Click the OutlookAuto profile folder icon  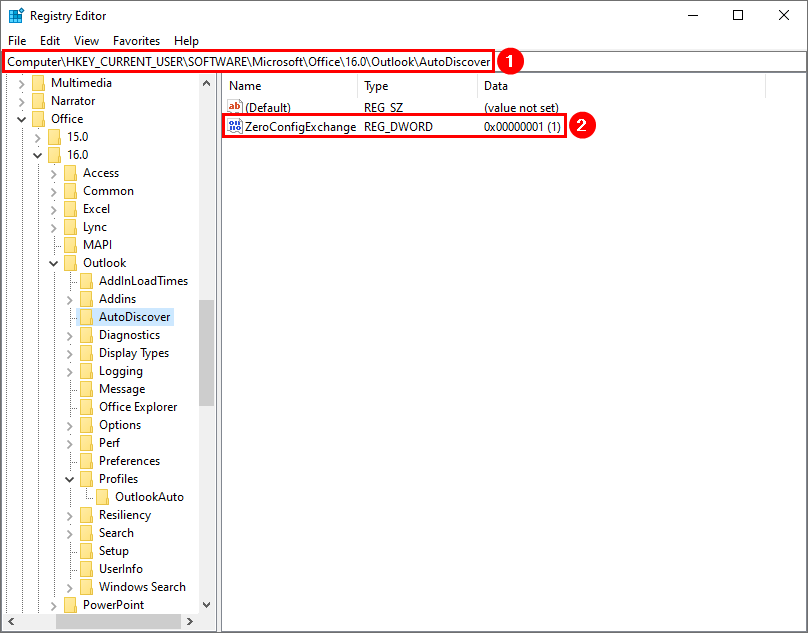103,497
